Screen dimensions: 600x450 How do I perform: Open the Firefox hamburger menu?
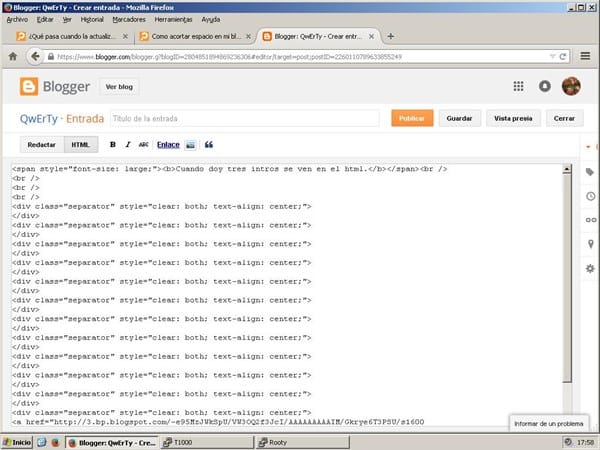point(587,57)
